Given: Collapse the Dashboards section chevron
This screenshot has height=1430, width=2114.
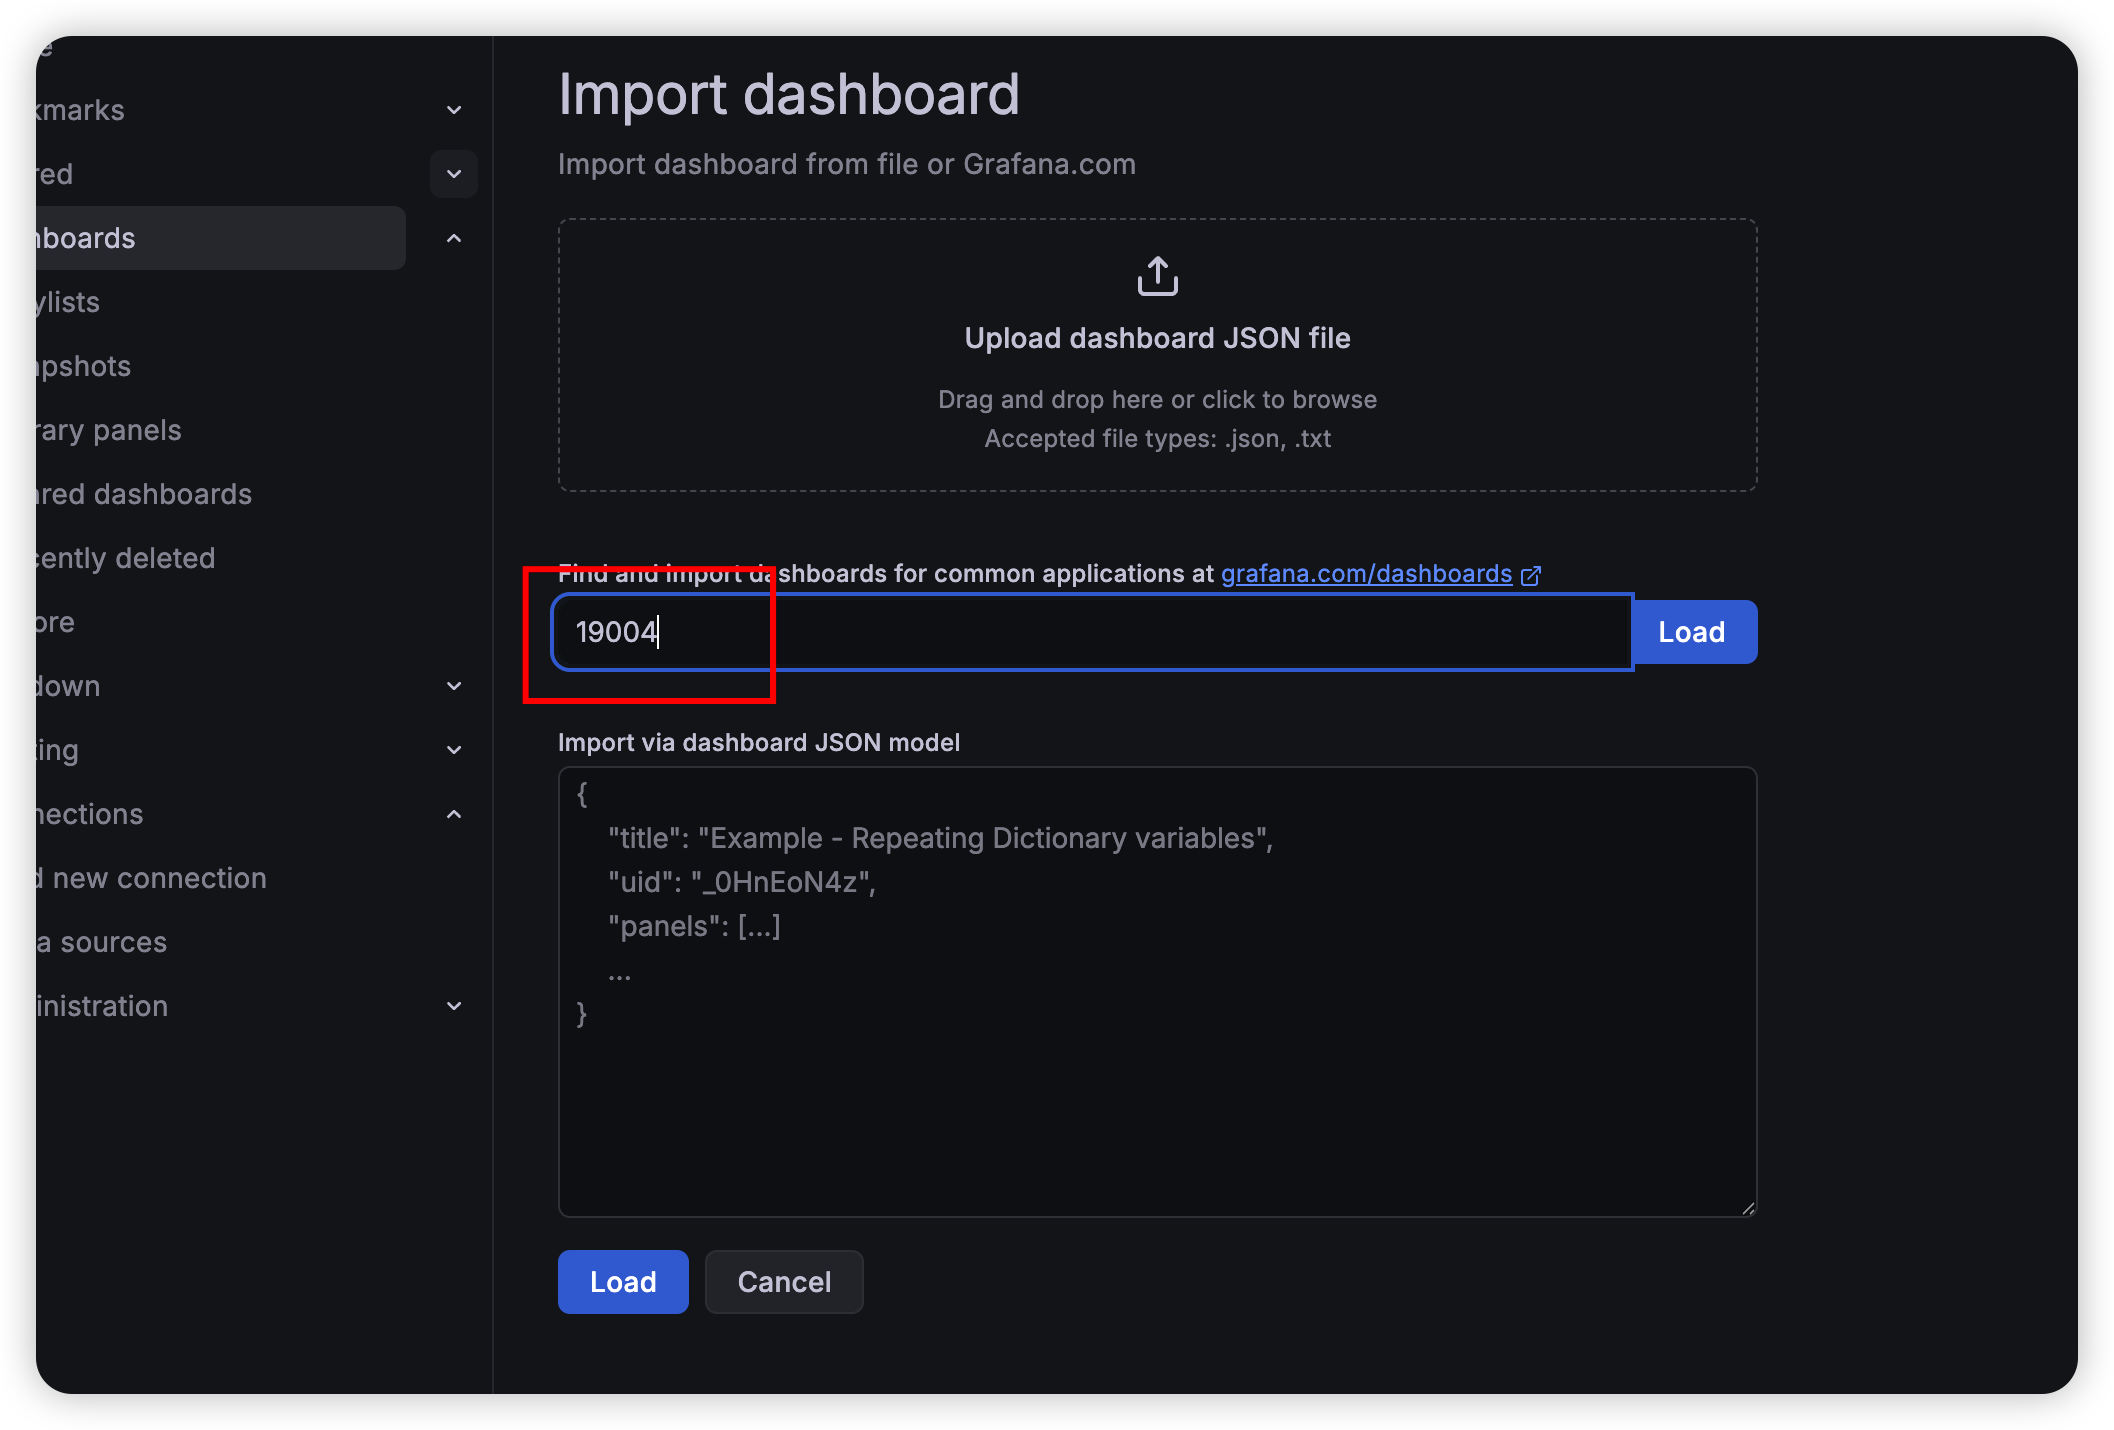Looking at the screenshot, I should coord(454,238).
